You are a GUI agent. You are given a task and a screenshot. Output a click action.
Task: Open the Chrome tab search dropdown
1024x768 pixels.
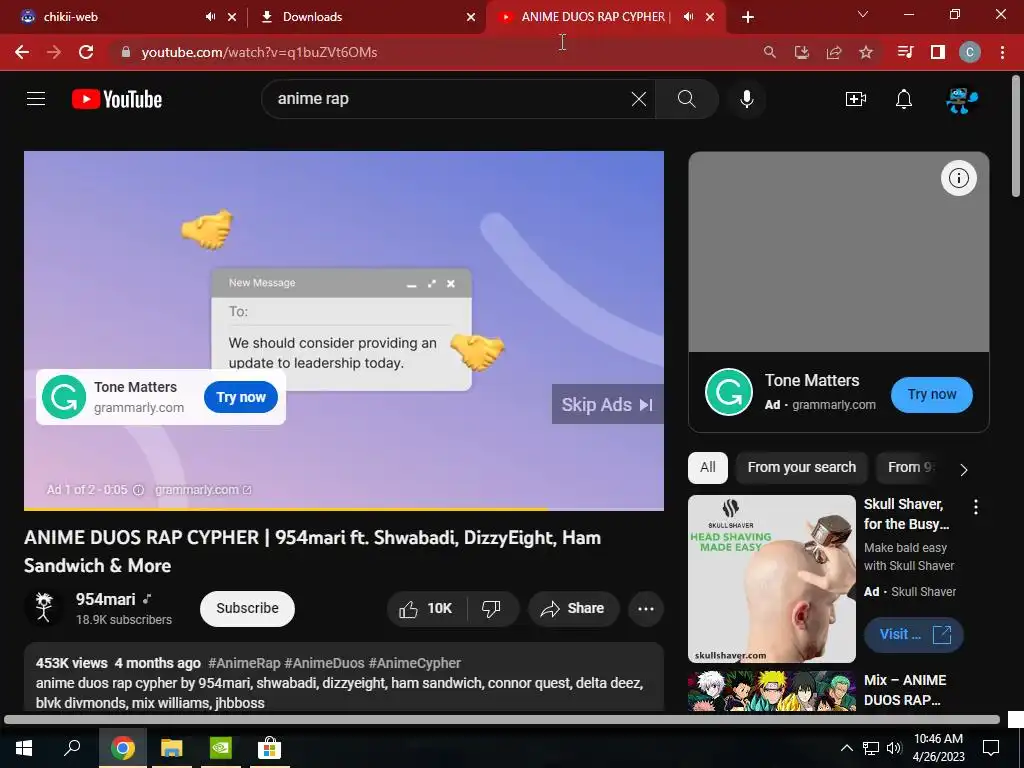point(863,14)
